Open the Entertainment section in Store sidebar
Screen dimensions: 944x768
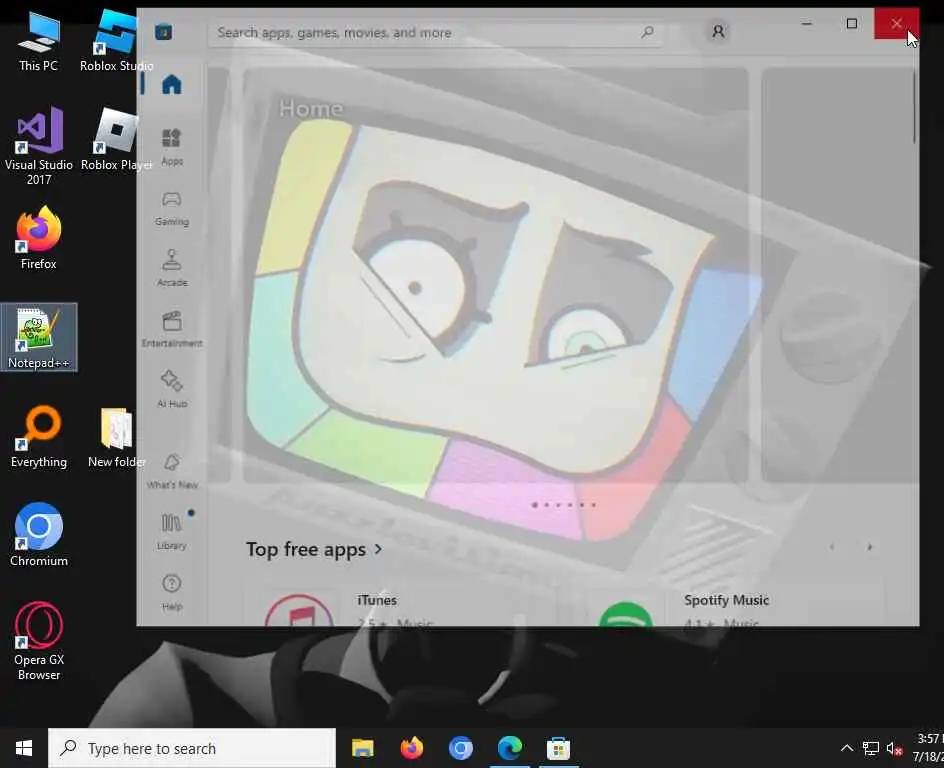172,329
